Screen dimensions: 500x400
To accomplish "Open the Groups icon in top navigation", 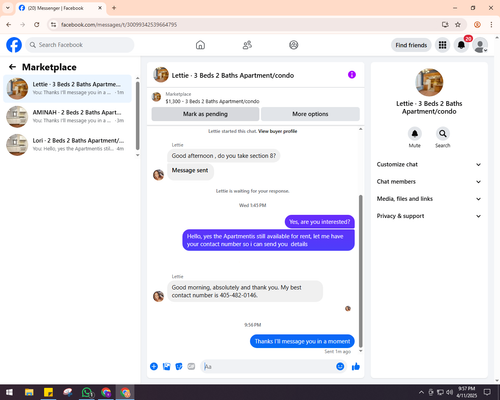I will 294,45.
